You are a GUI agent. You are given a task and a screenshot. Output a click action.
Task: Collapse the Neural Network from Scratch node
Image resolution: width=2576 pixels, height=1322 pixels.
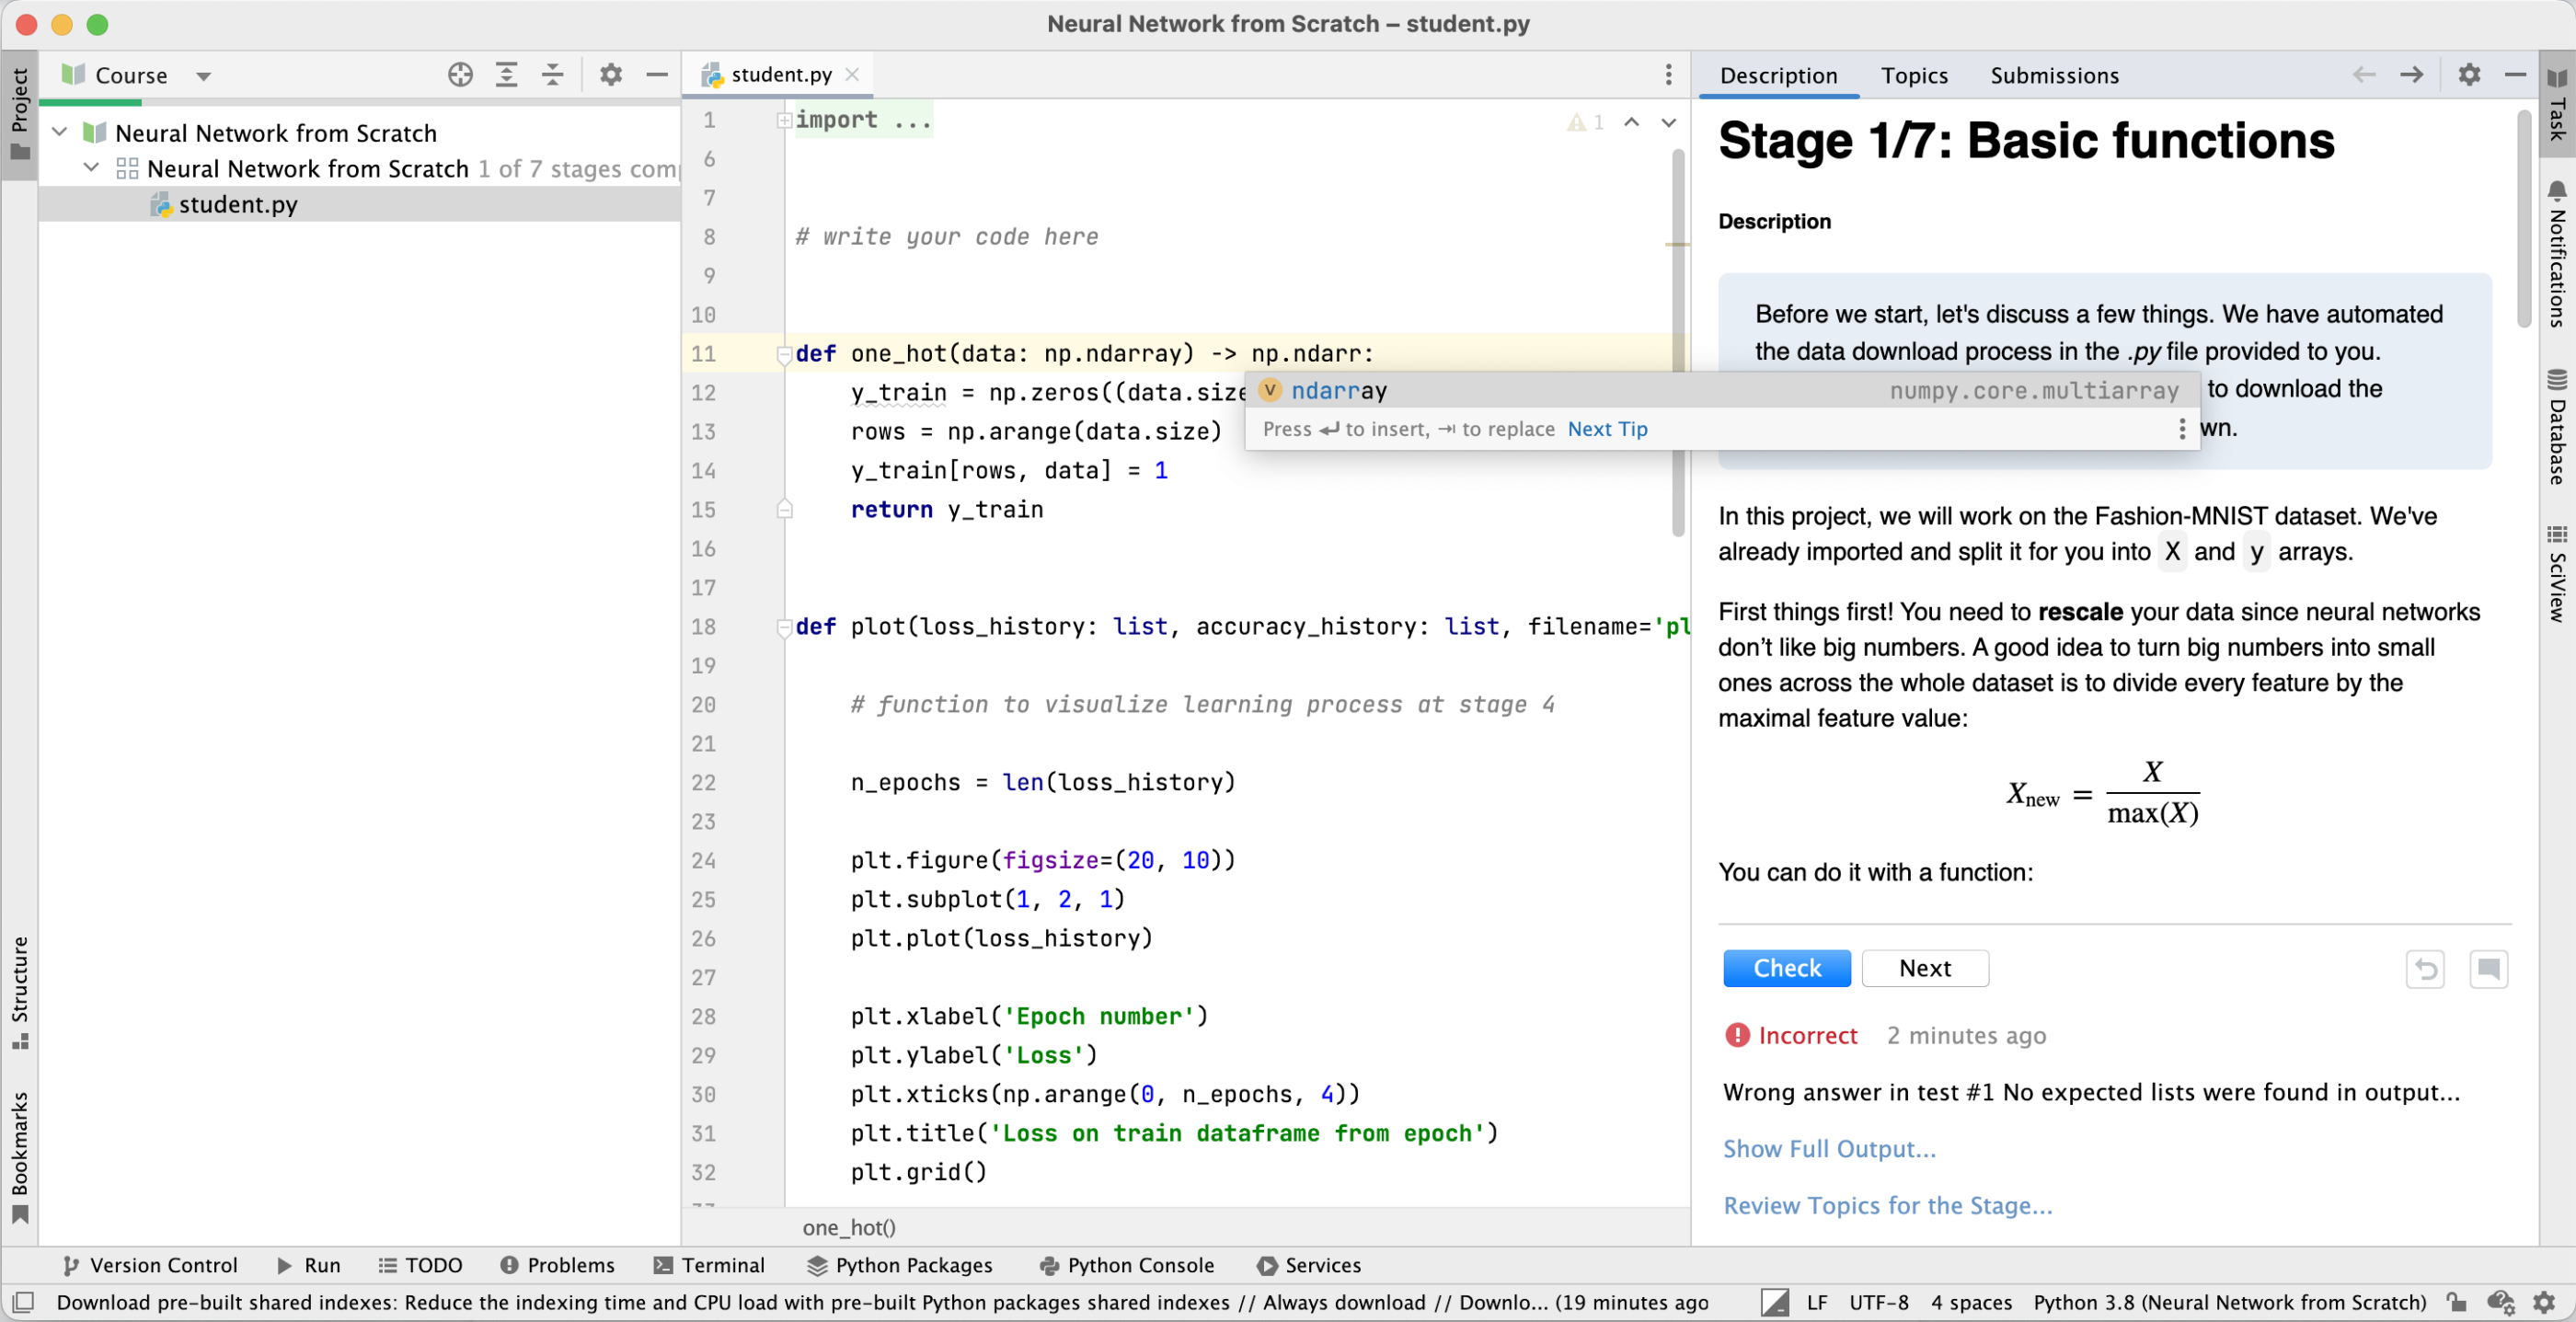pyautogui.click(x=60, y=132)
